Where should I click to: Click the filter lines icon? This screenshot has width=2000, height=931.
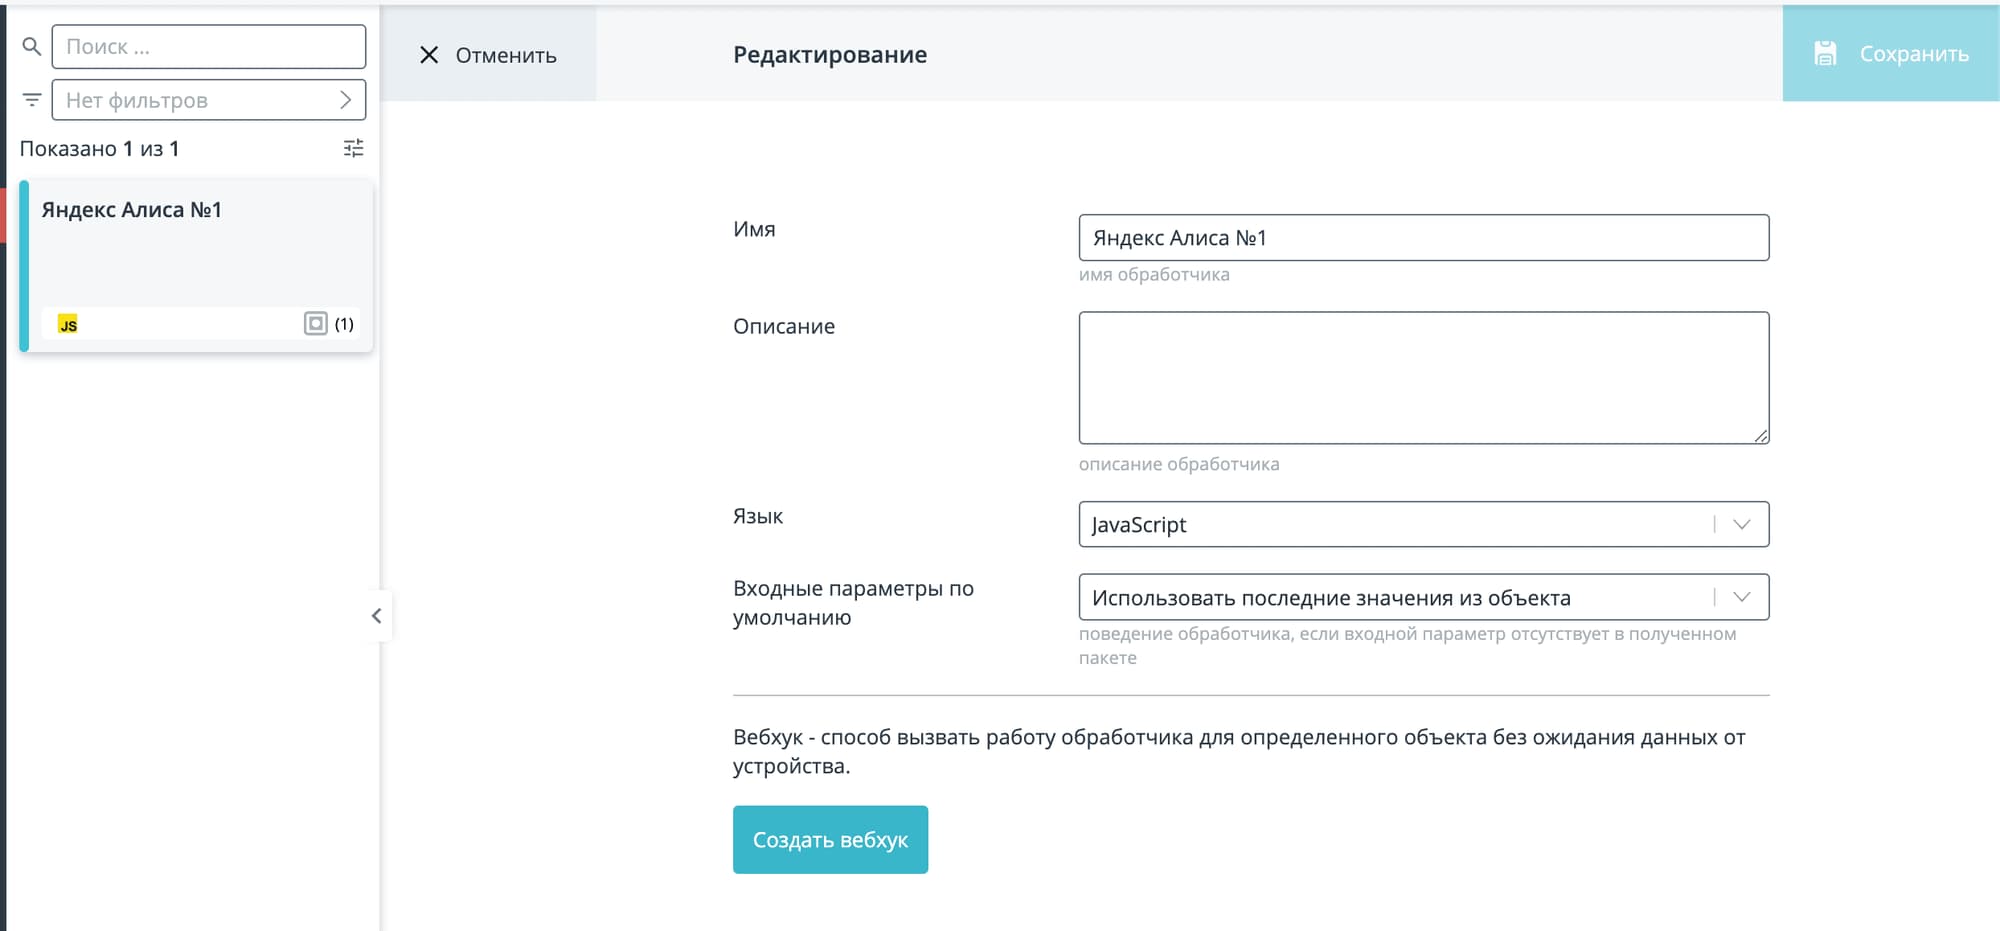(32, 100)
